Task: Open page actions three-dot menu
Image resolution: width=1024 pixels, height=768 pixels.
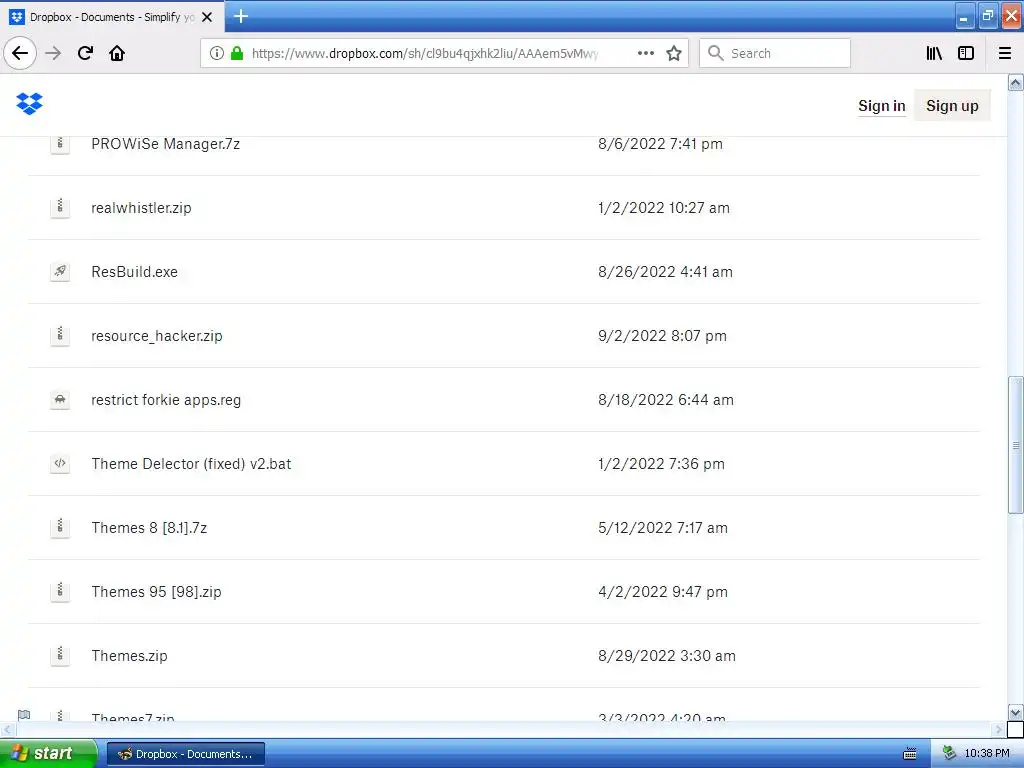Action: [x=646, y=53]
